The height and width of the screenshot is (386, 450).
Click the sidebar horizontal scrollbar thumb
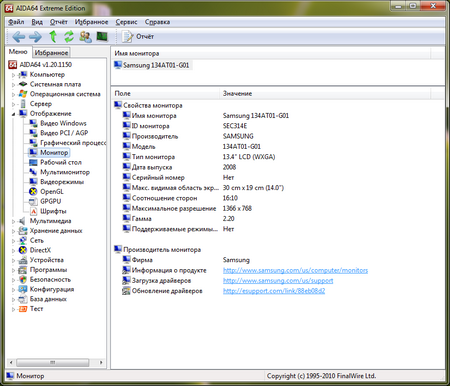[52, 362]
